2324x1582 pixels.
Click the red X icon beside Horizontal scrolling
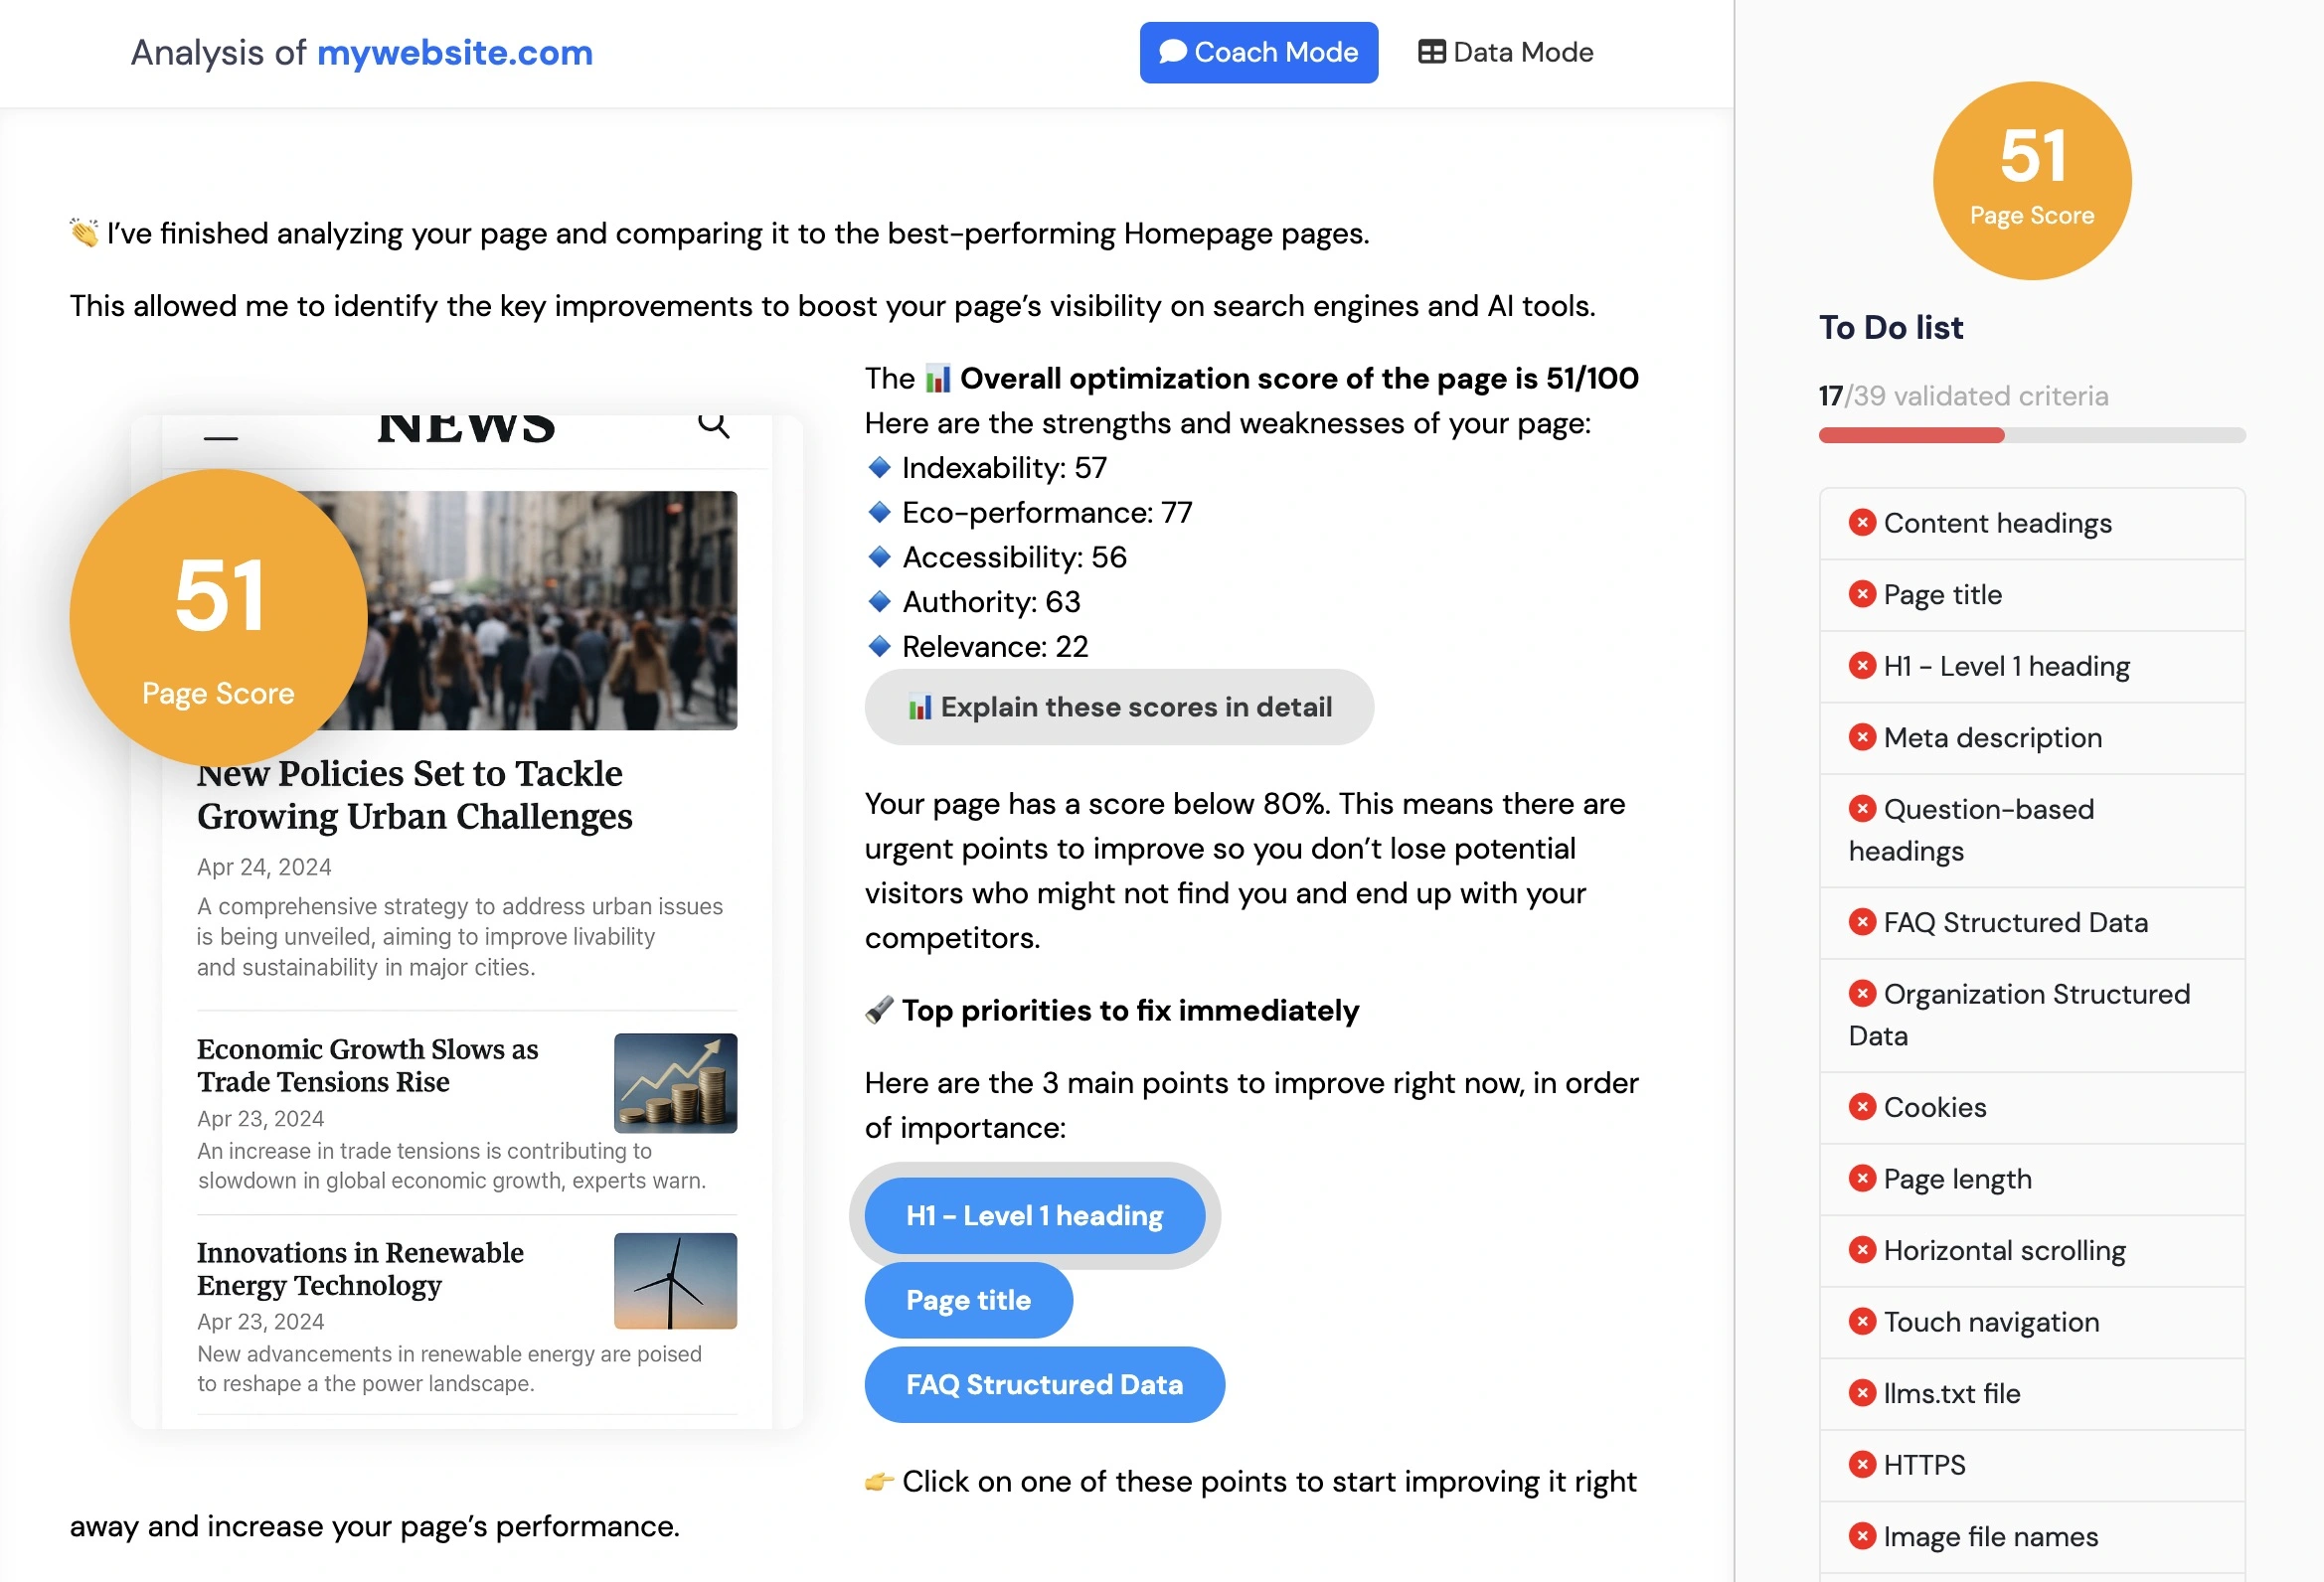point(1861,1250)
